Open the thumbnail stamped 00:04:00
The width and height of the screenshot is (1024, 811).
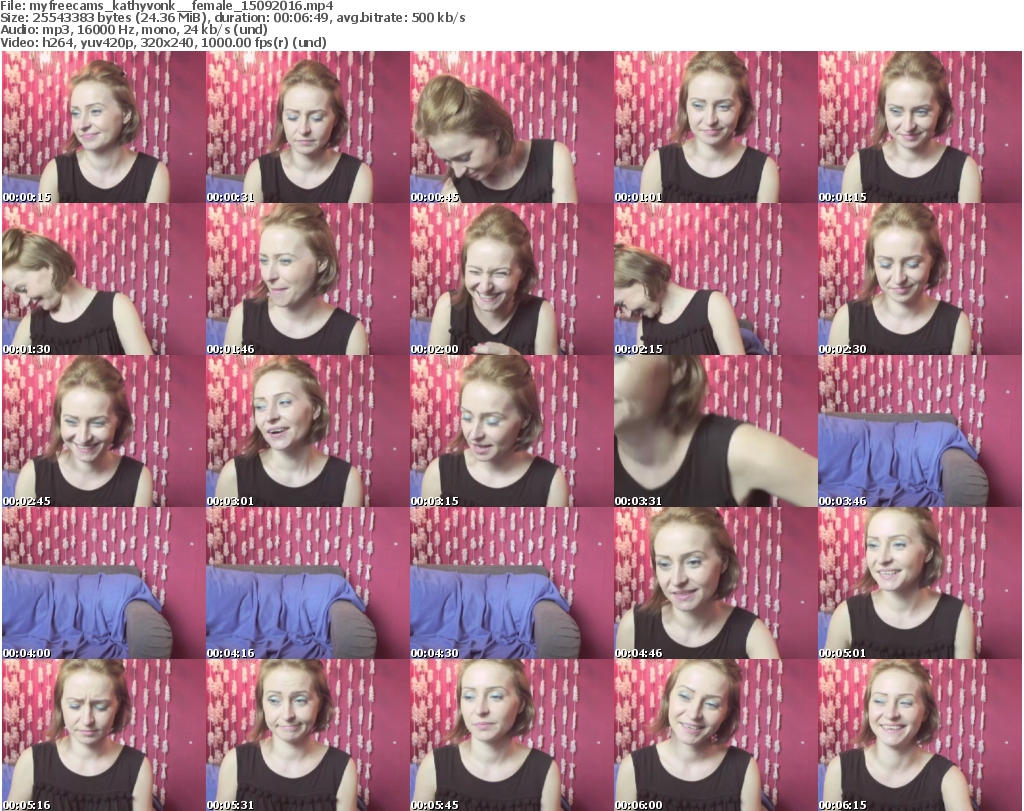click(x=102, y=584)
